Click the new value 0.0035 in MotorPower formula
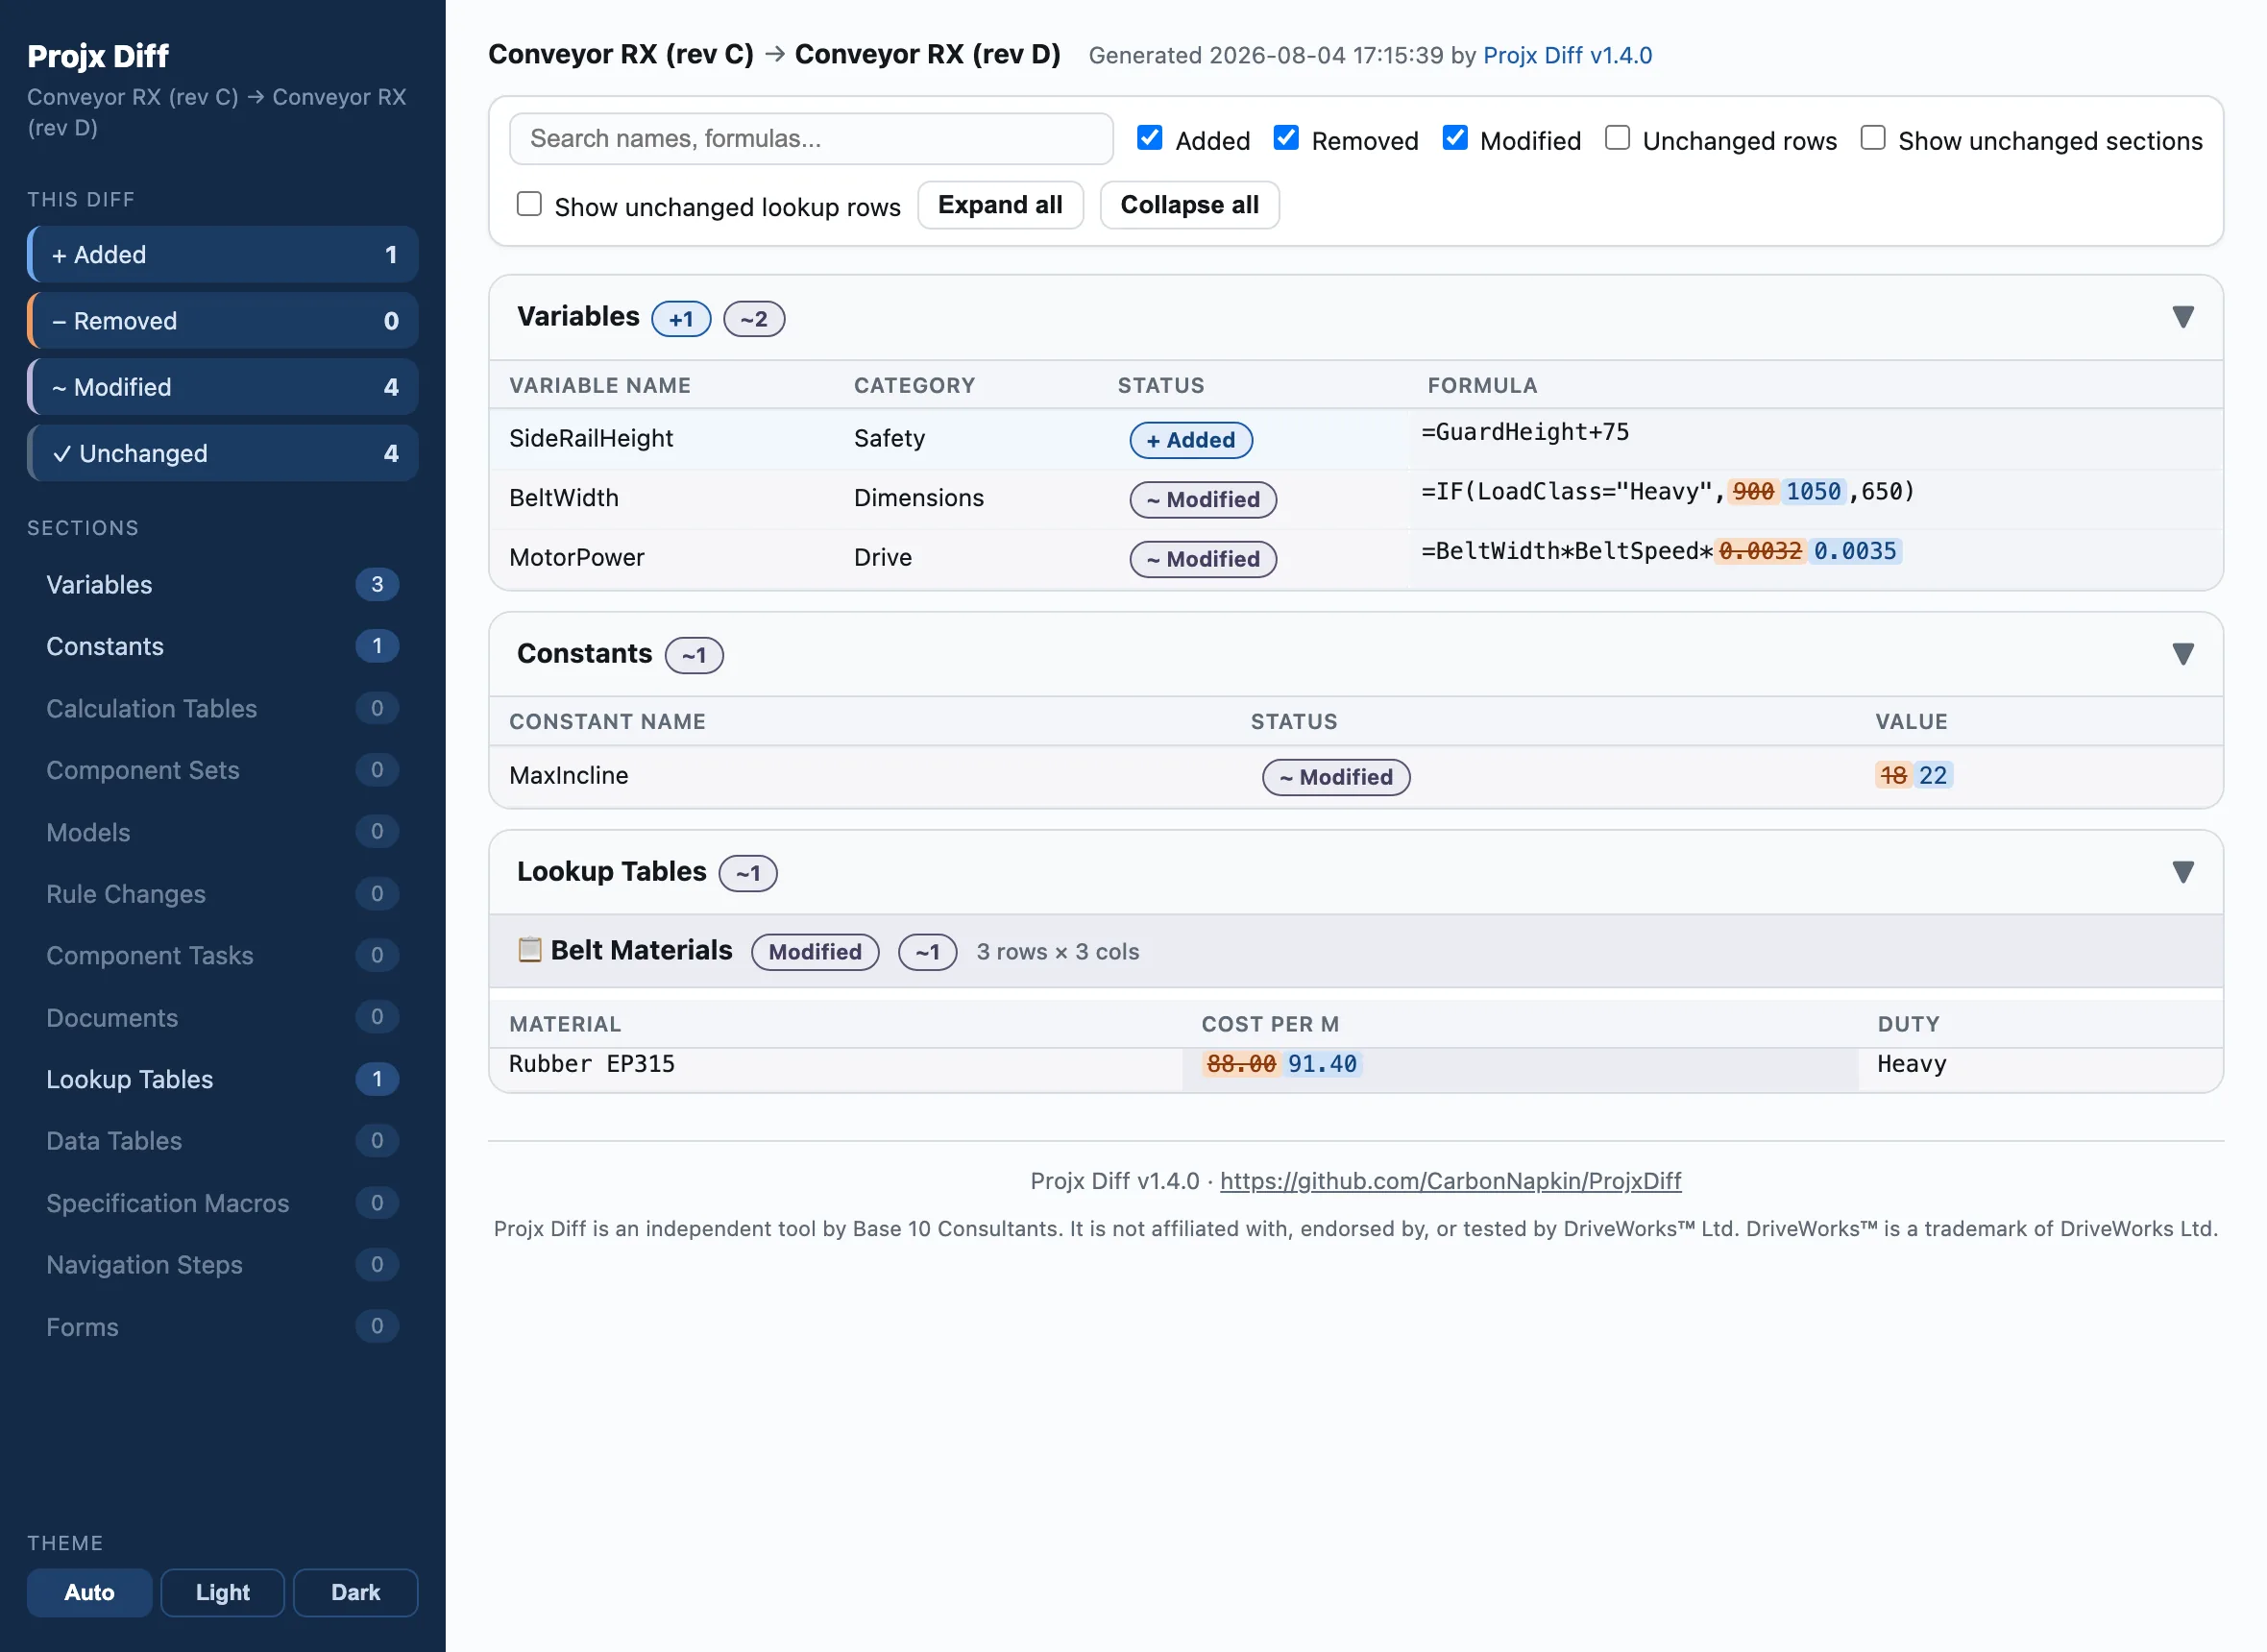The height and width of the screenshot is (1652, 2267). pyautogui.click(x=1854, y=551)
